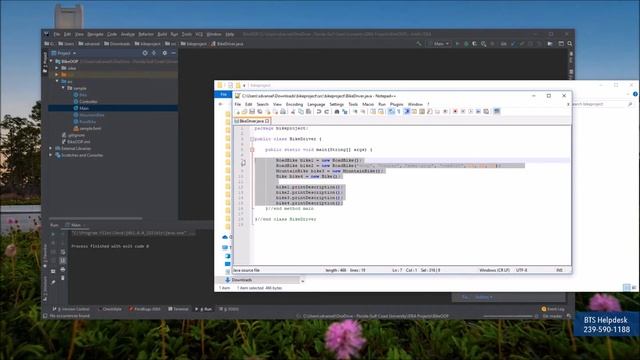640x360 pixels.
Task: Collapse the sample package node
Action: pos(63,88)
